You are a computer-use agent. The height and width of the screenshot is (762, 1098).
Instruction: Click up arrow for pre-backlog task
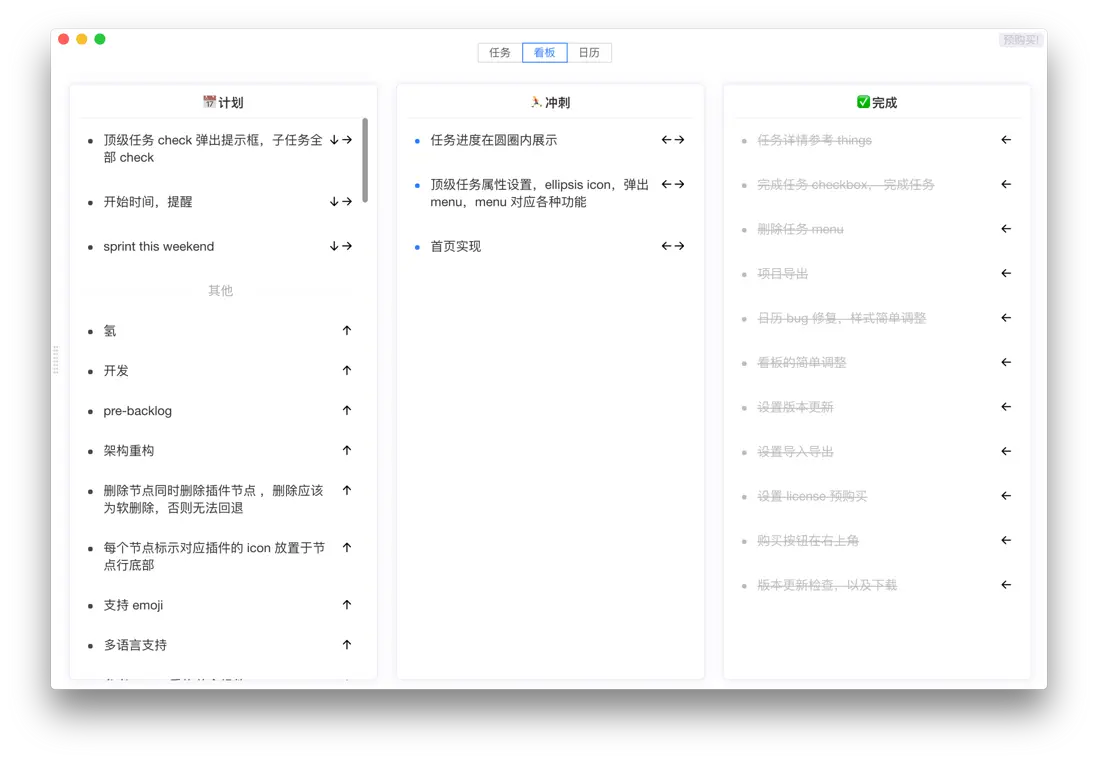tap(347, 410)
